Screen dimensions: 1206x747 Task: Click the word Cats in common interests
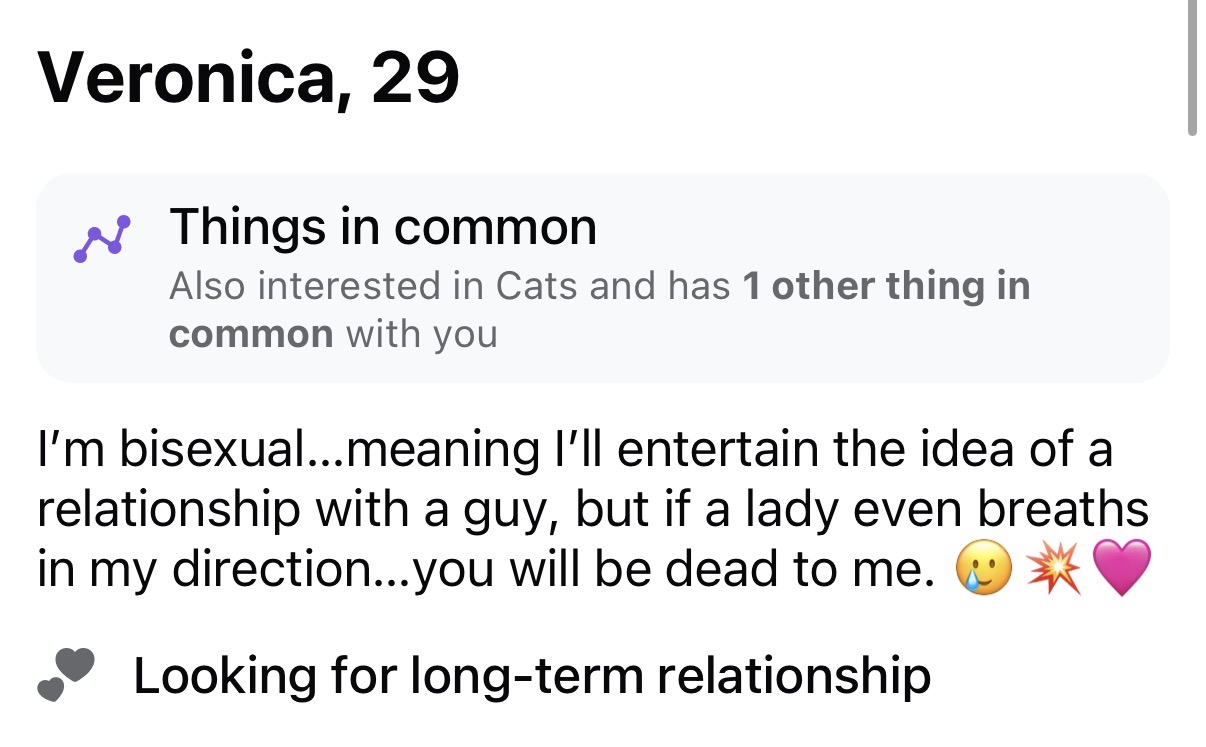(x=538, y=286)
